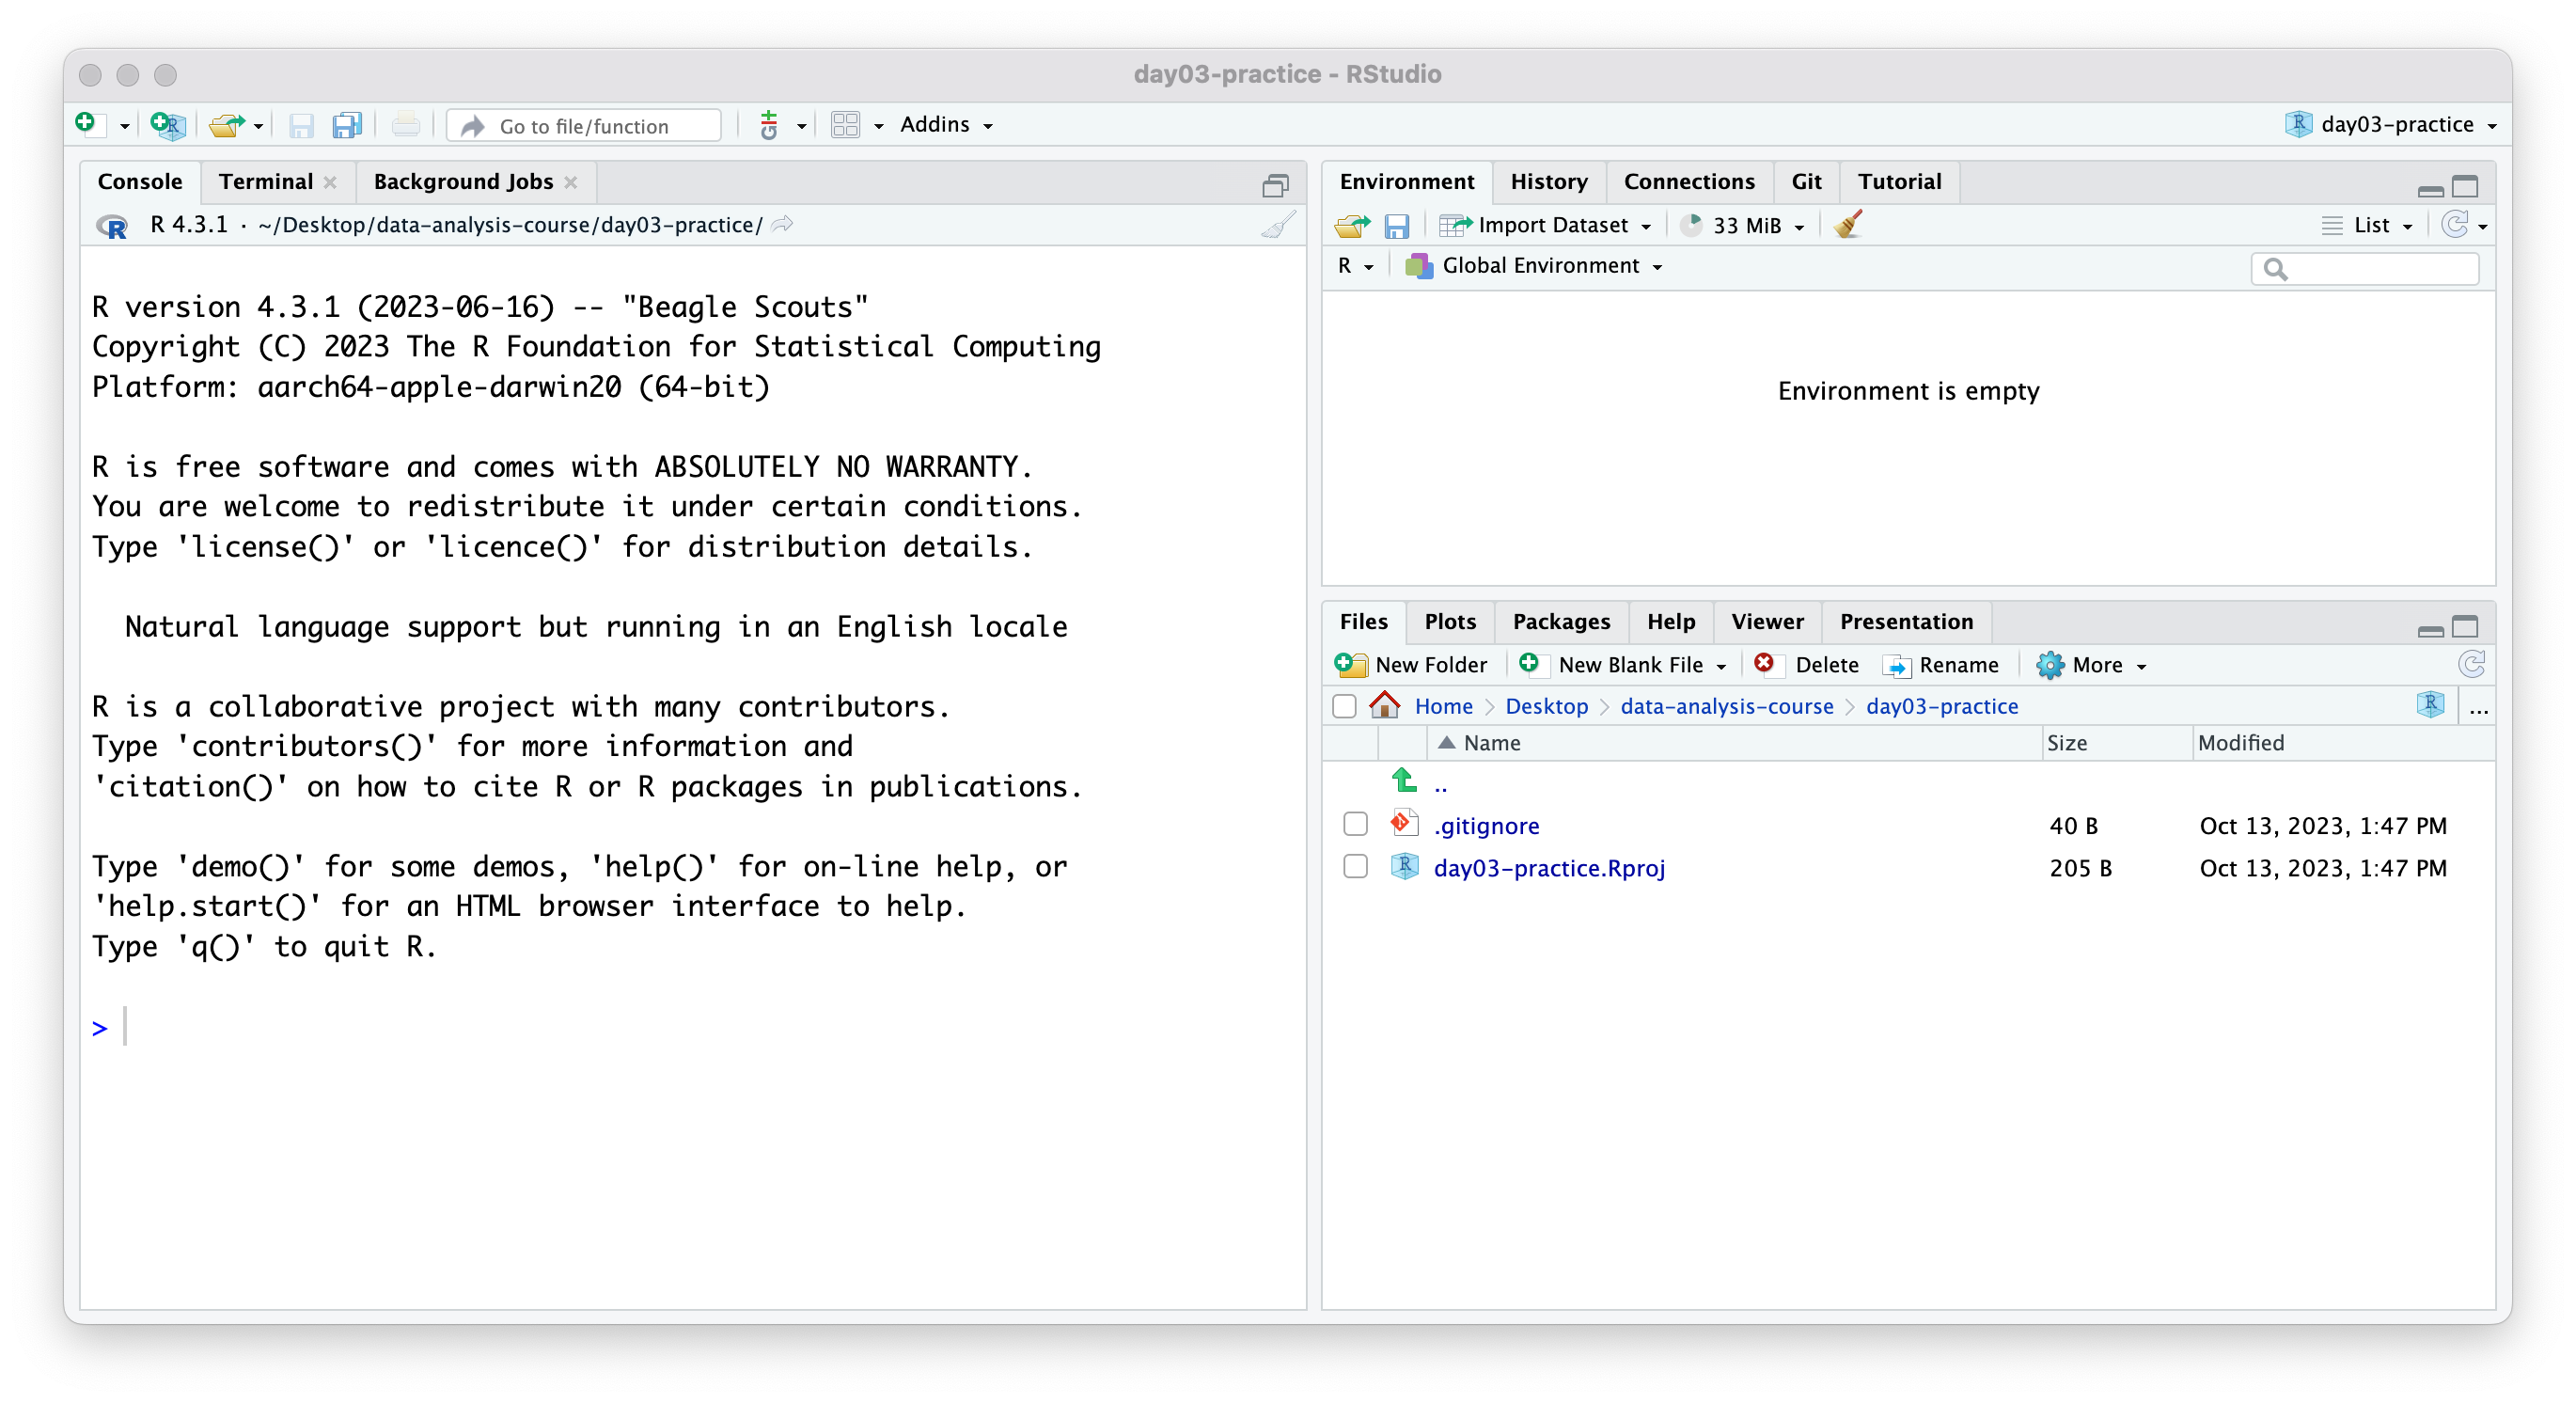Click the save workspace disk icon
Viewport: 2576px width, 1403px height.
pyautogui.click(x=1396, y=225)
